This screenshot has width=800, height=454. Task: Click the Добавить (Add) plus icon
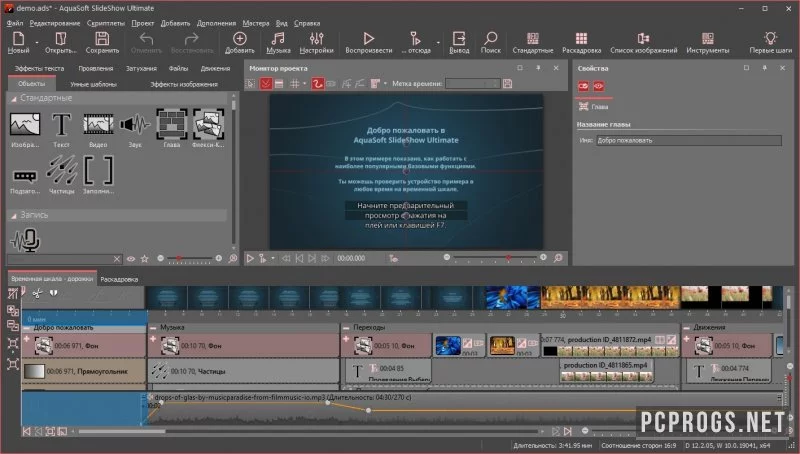coord(239,39)
